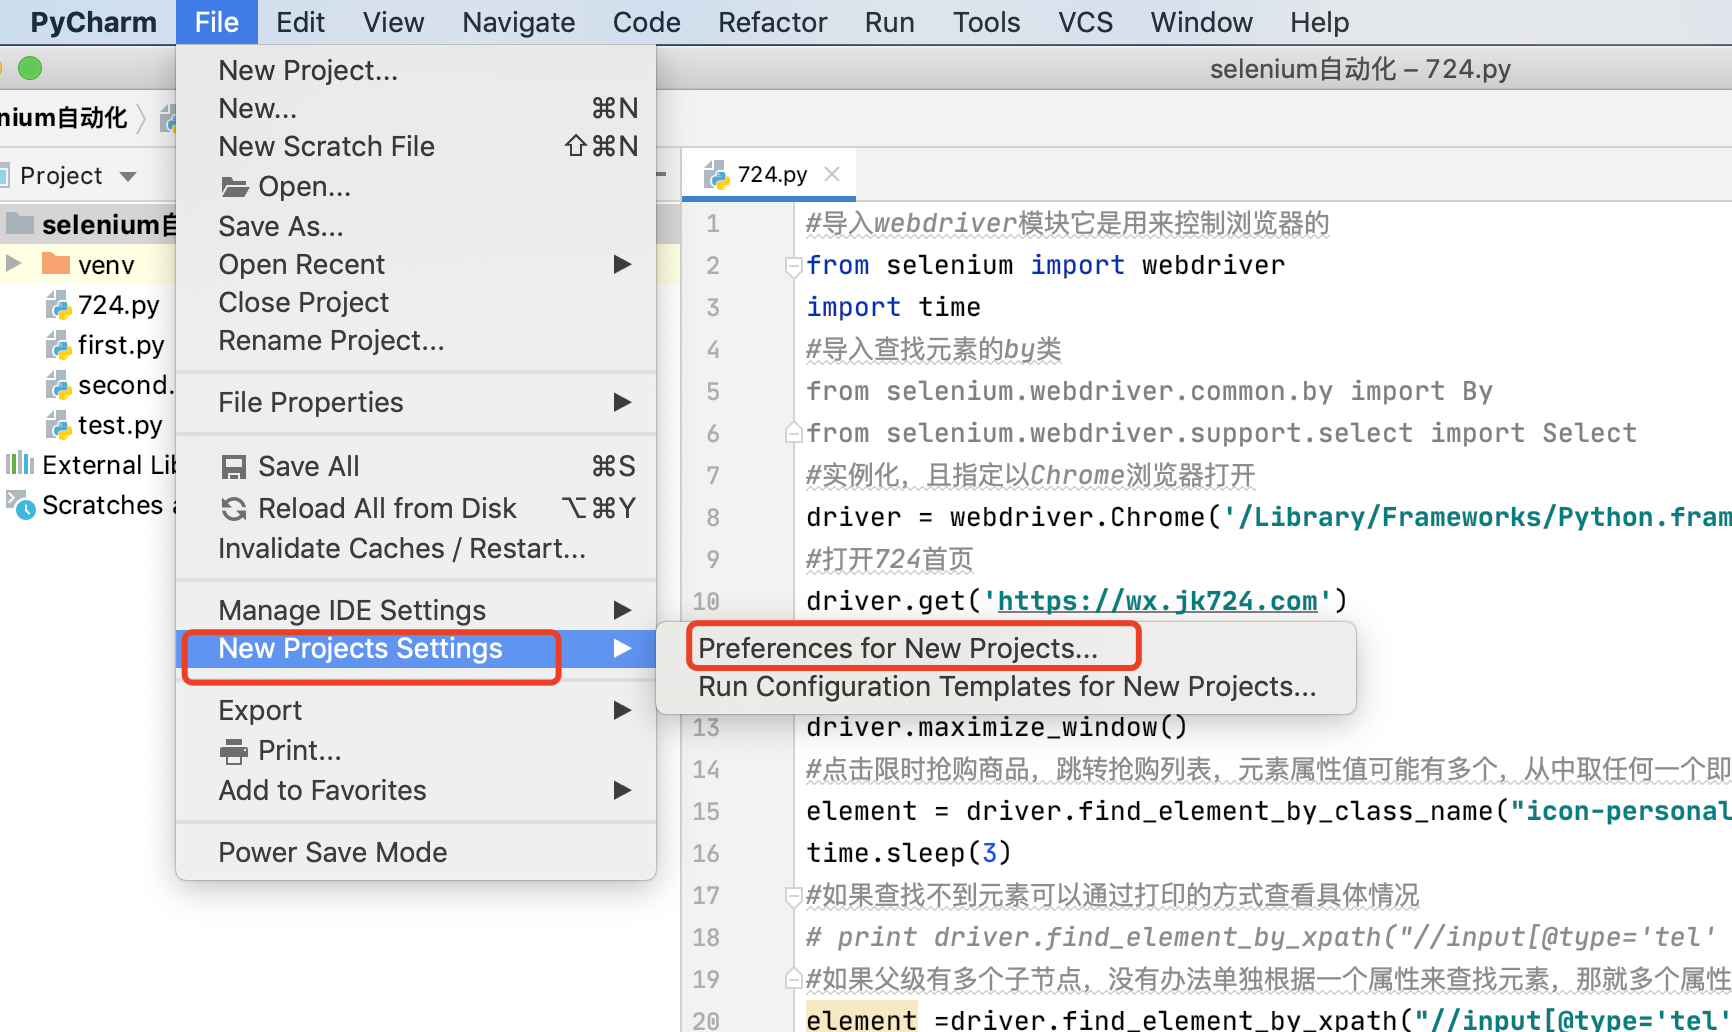Open the Edit menu
Image resolution: width=1732 pixels, height=1032 pixels.
click(300, 22)
